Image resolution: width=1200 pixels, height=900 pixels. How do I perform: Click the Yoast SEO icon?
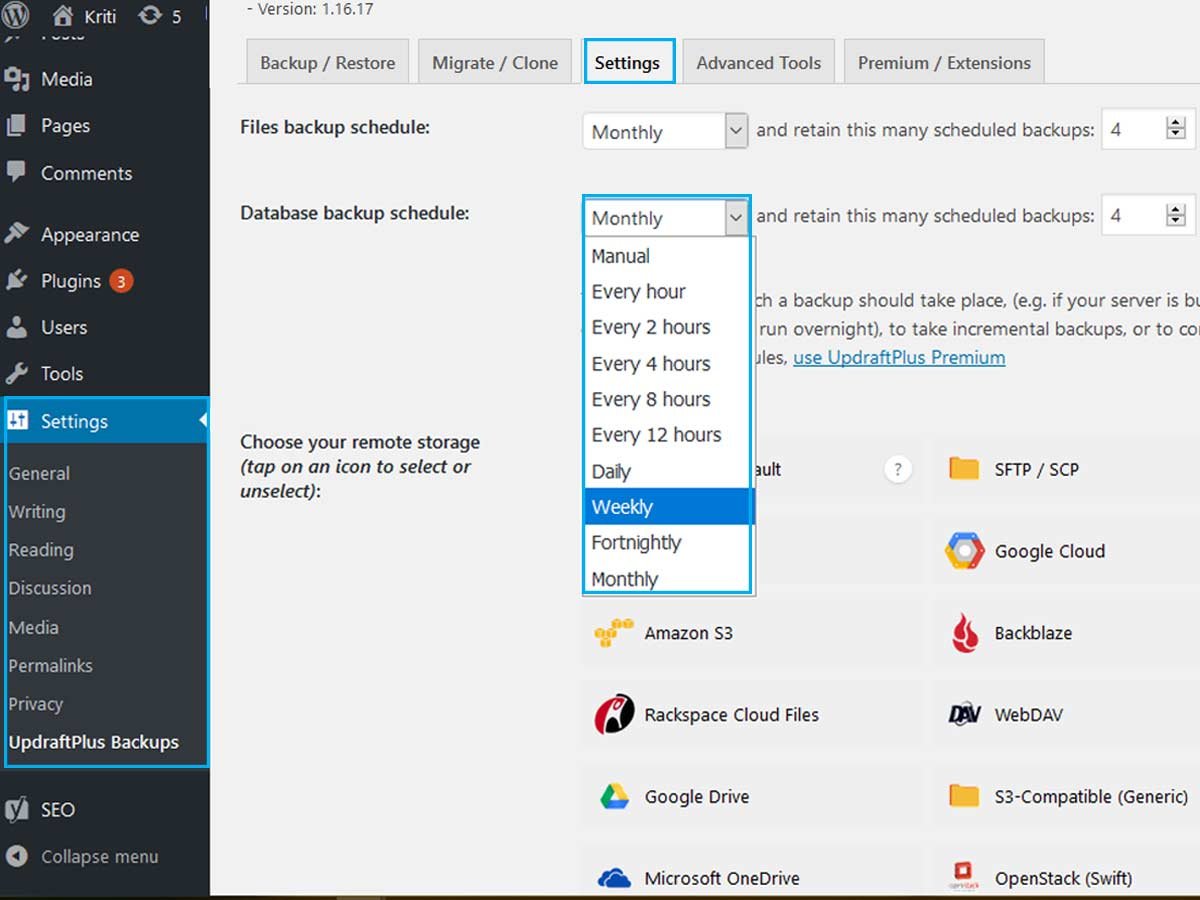[16, 809]
